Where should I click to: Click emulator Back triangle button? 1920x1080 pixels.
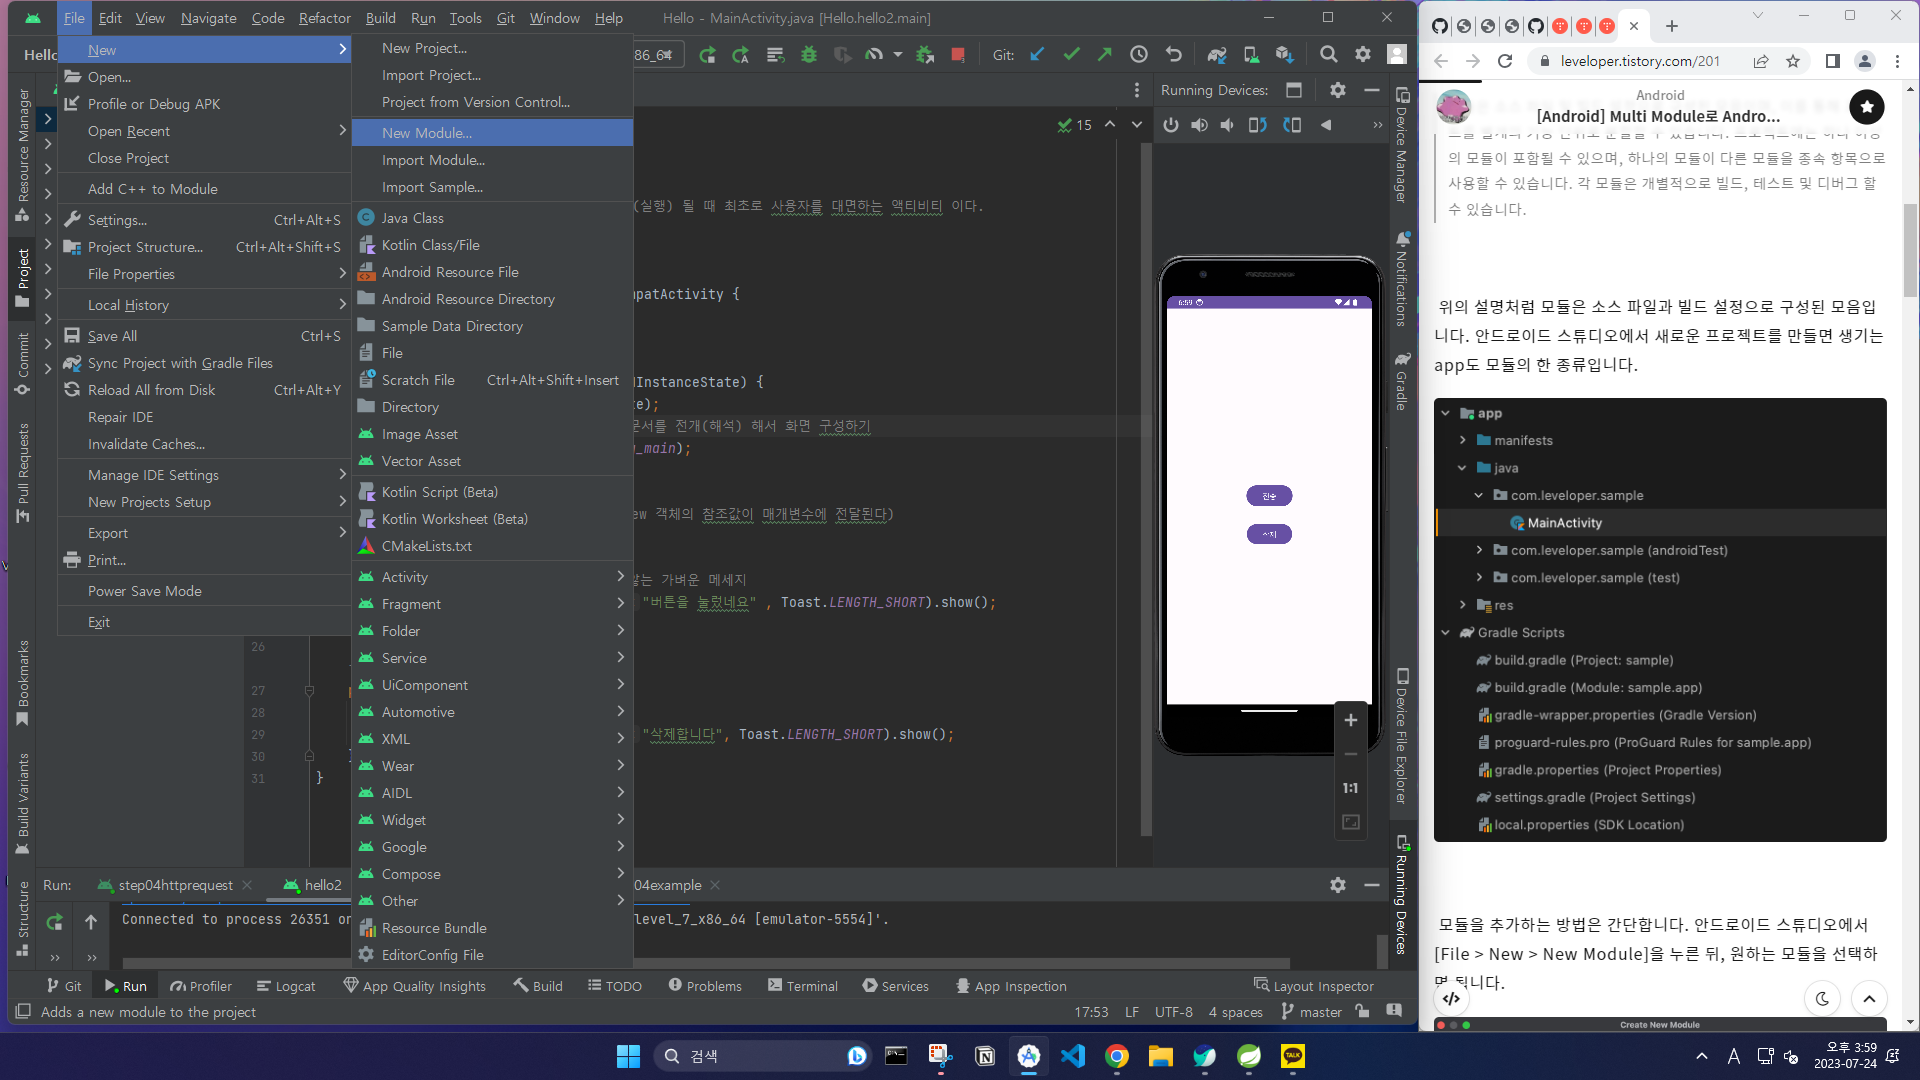[x=1326, y=125]
